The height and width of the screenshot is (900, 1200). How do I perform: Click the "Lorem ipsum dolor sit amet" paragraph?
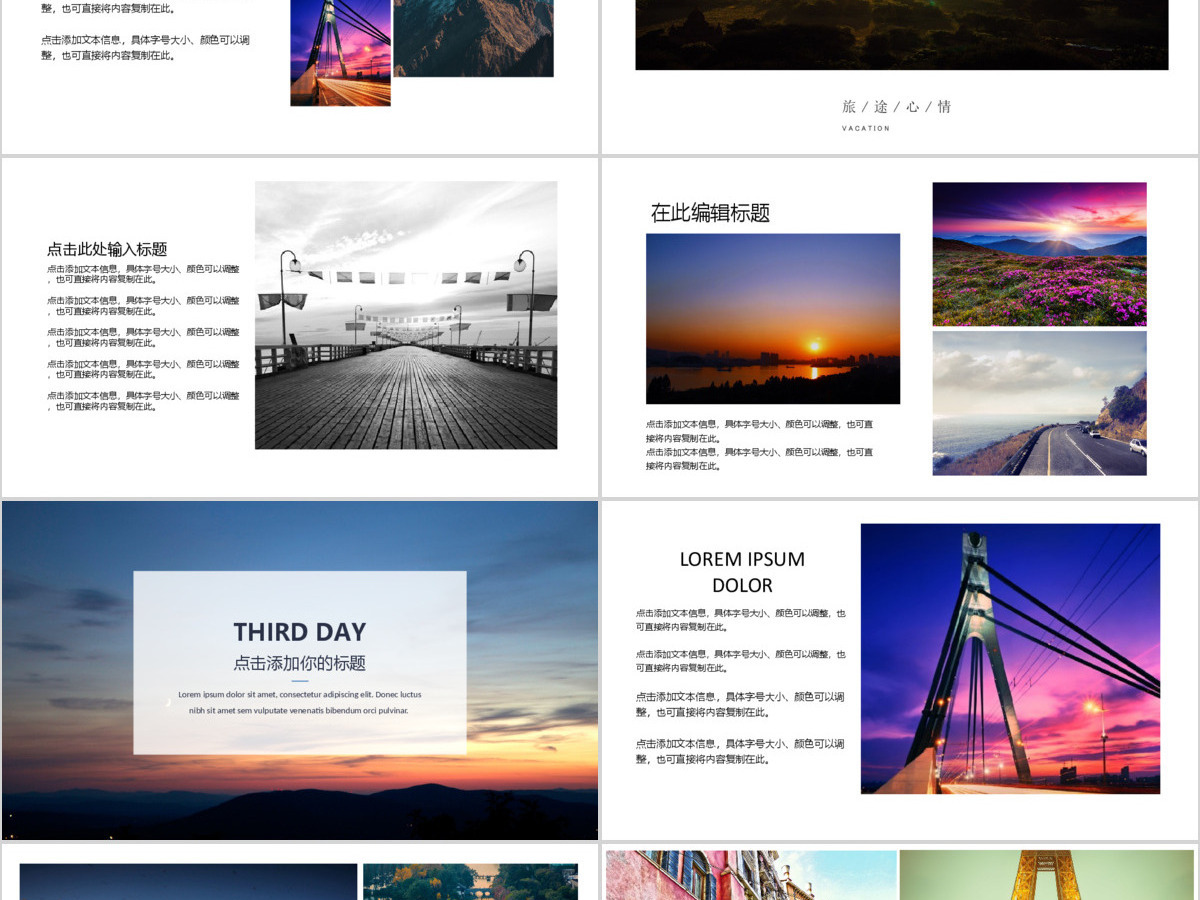(300, 702)
